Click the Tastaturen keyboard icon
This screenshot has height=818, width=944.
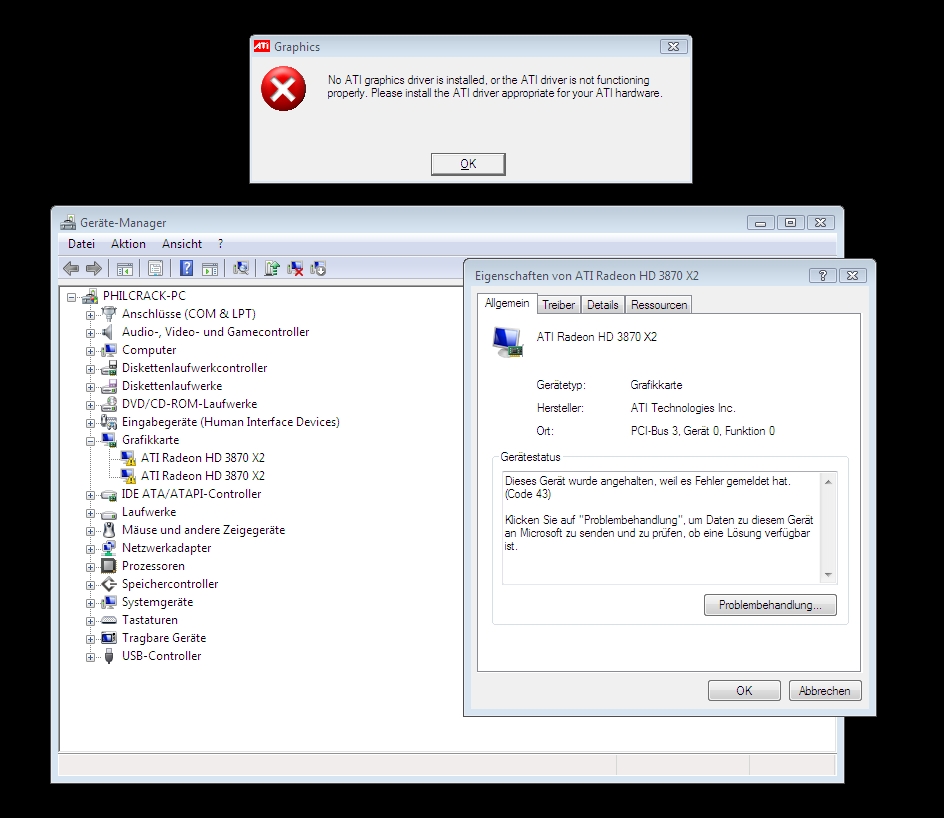(108, 620)
